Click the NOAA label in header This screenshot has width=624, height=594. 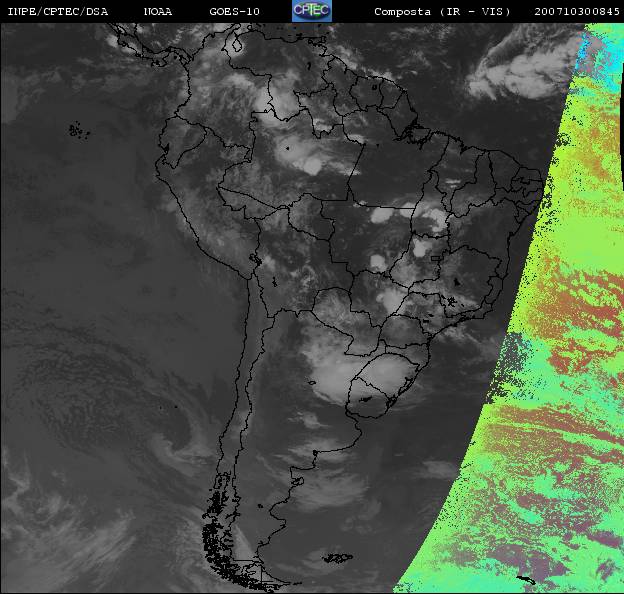(x=158, y=12)
